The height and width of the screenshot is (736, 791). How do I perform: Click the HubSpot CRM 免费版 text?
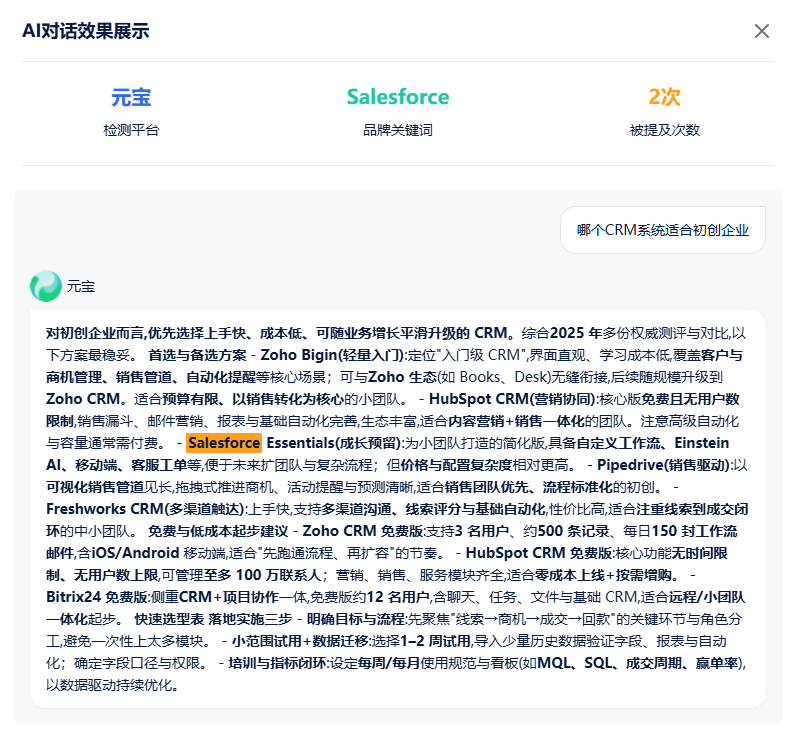(x=538, y=553)
